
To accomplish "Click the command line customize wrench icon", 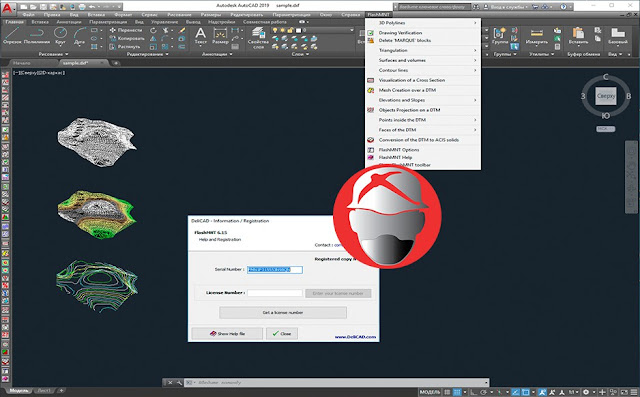I will 179,382.
